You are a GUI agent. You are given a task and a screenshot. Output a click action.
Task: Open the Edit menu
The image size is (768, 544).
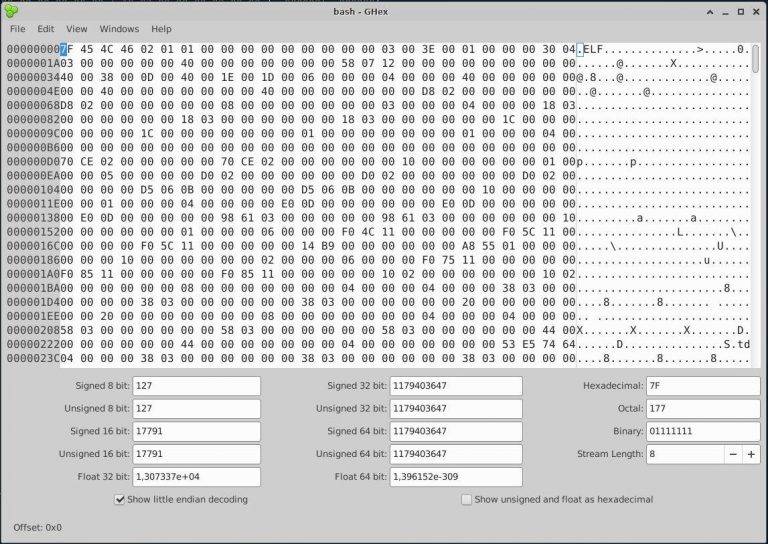pyautogui.click(x=46, y=29)
